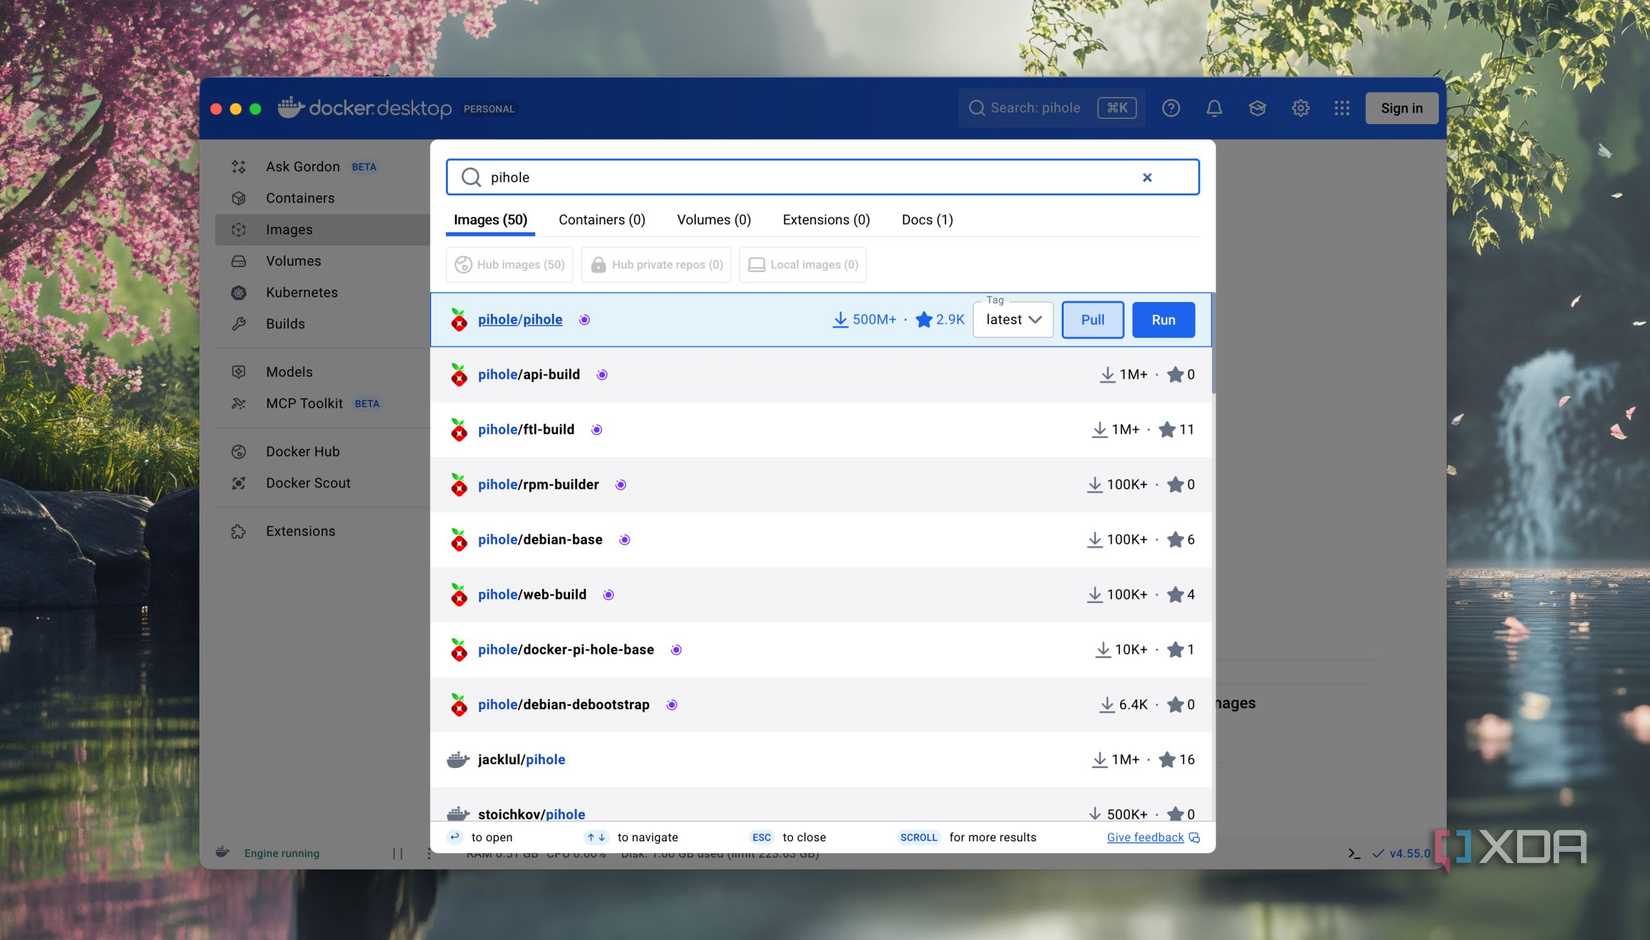Toggle the Local images (0) filter

[x=803, y=265]
